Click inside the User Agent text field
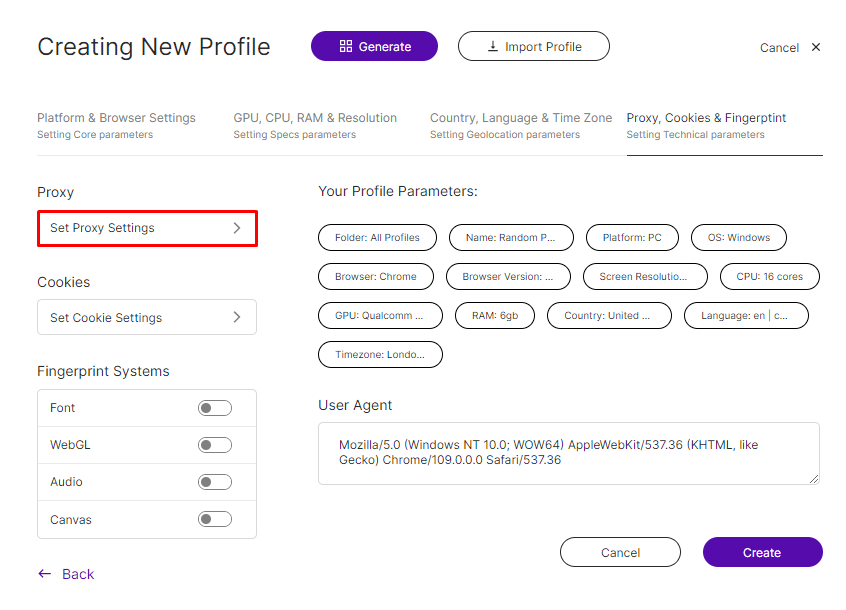846x610 pixels. point(569,454)
